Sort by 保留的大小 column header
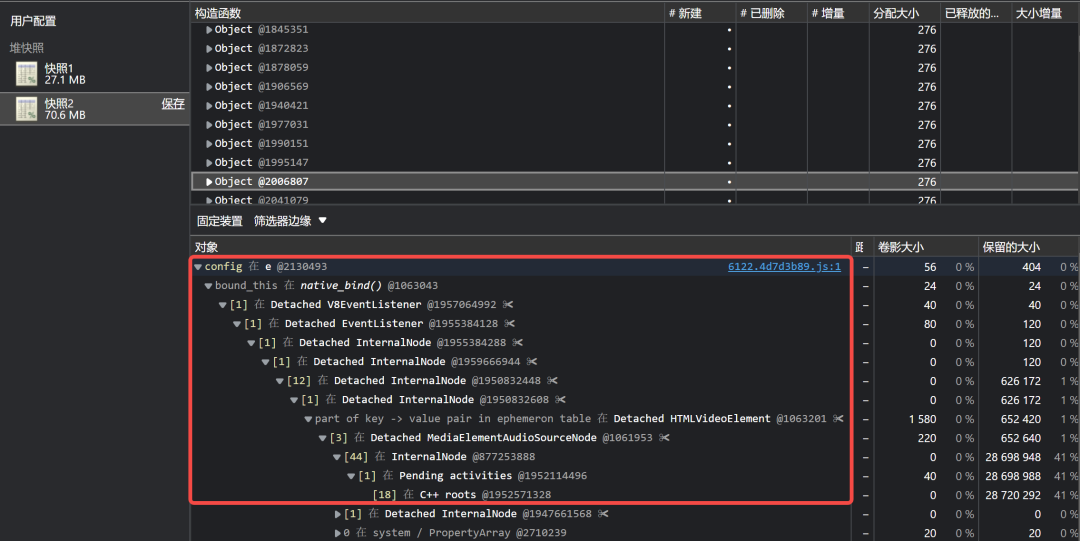1080x541 pixels. click(x=1011, y=247)
